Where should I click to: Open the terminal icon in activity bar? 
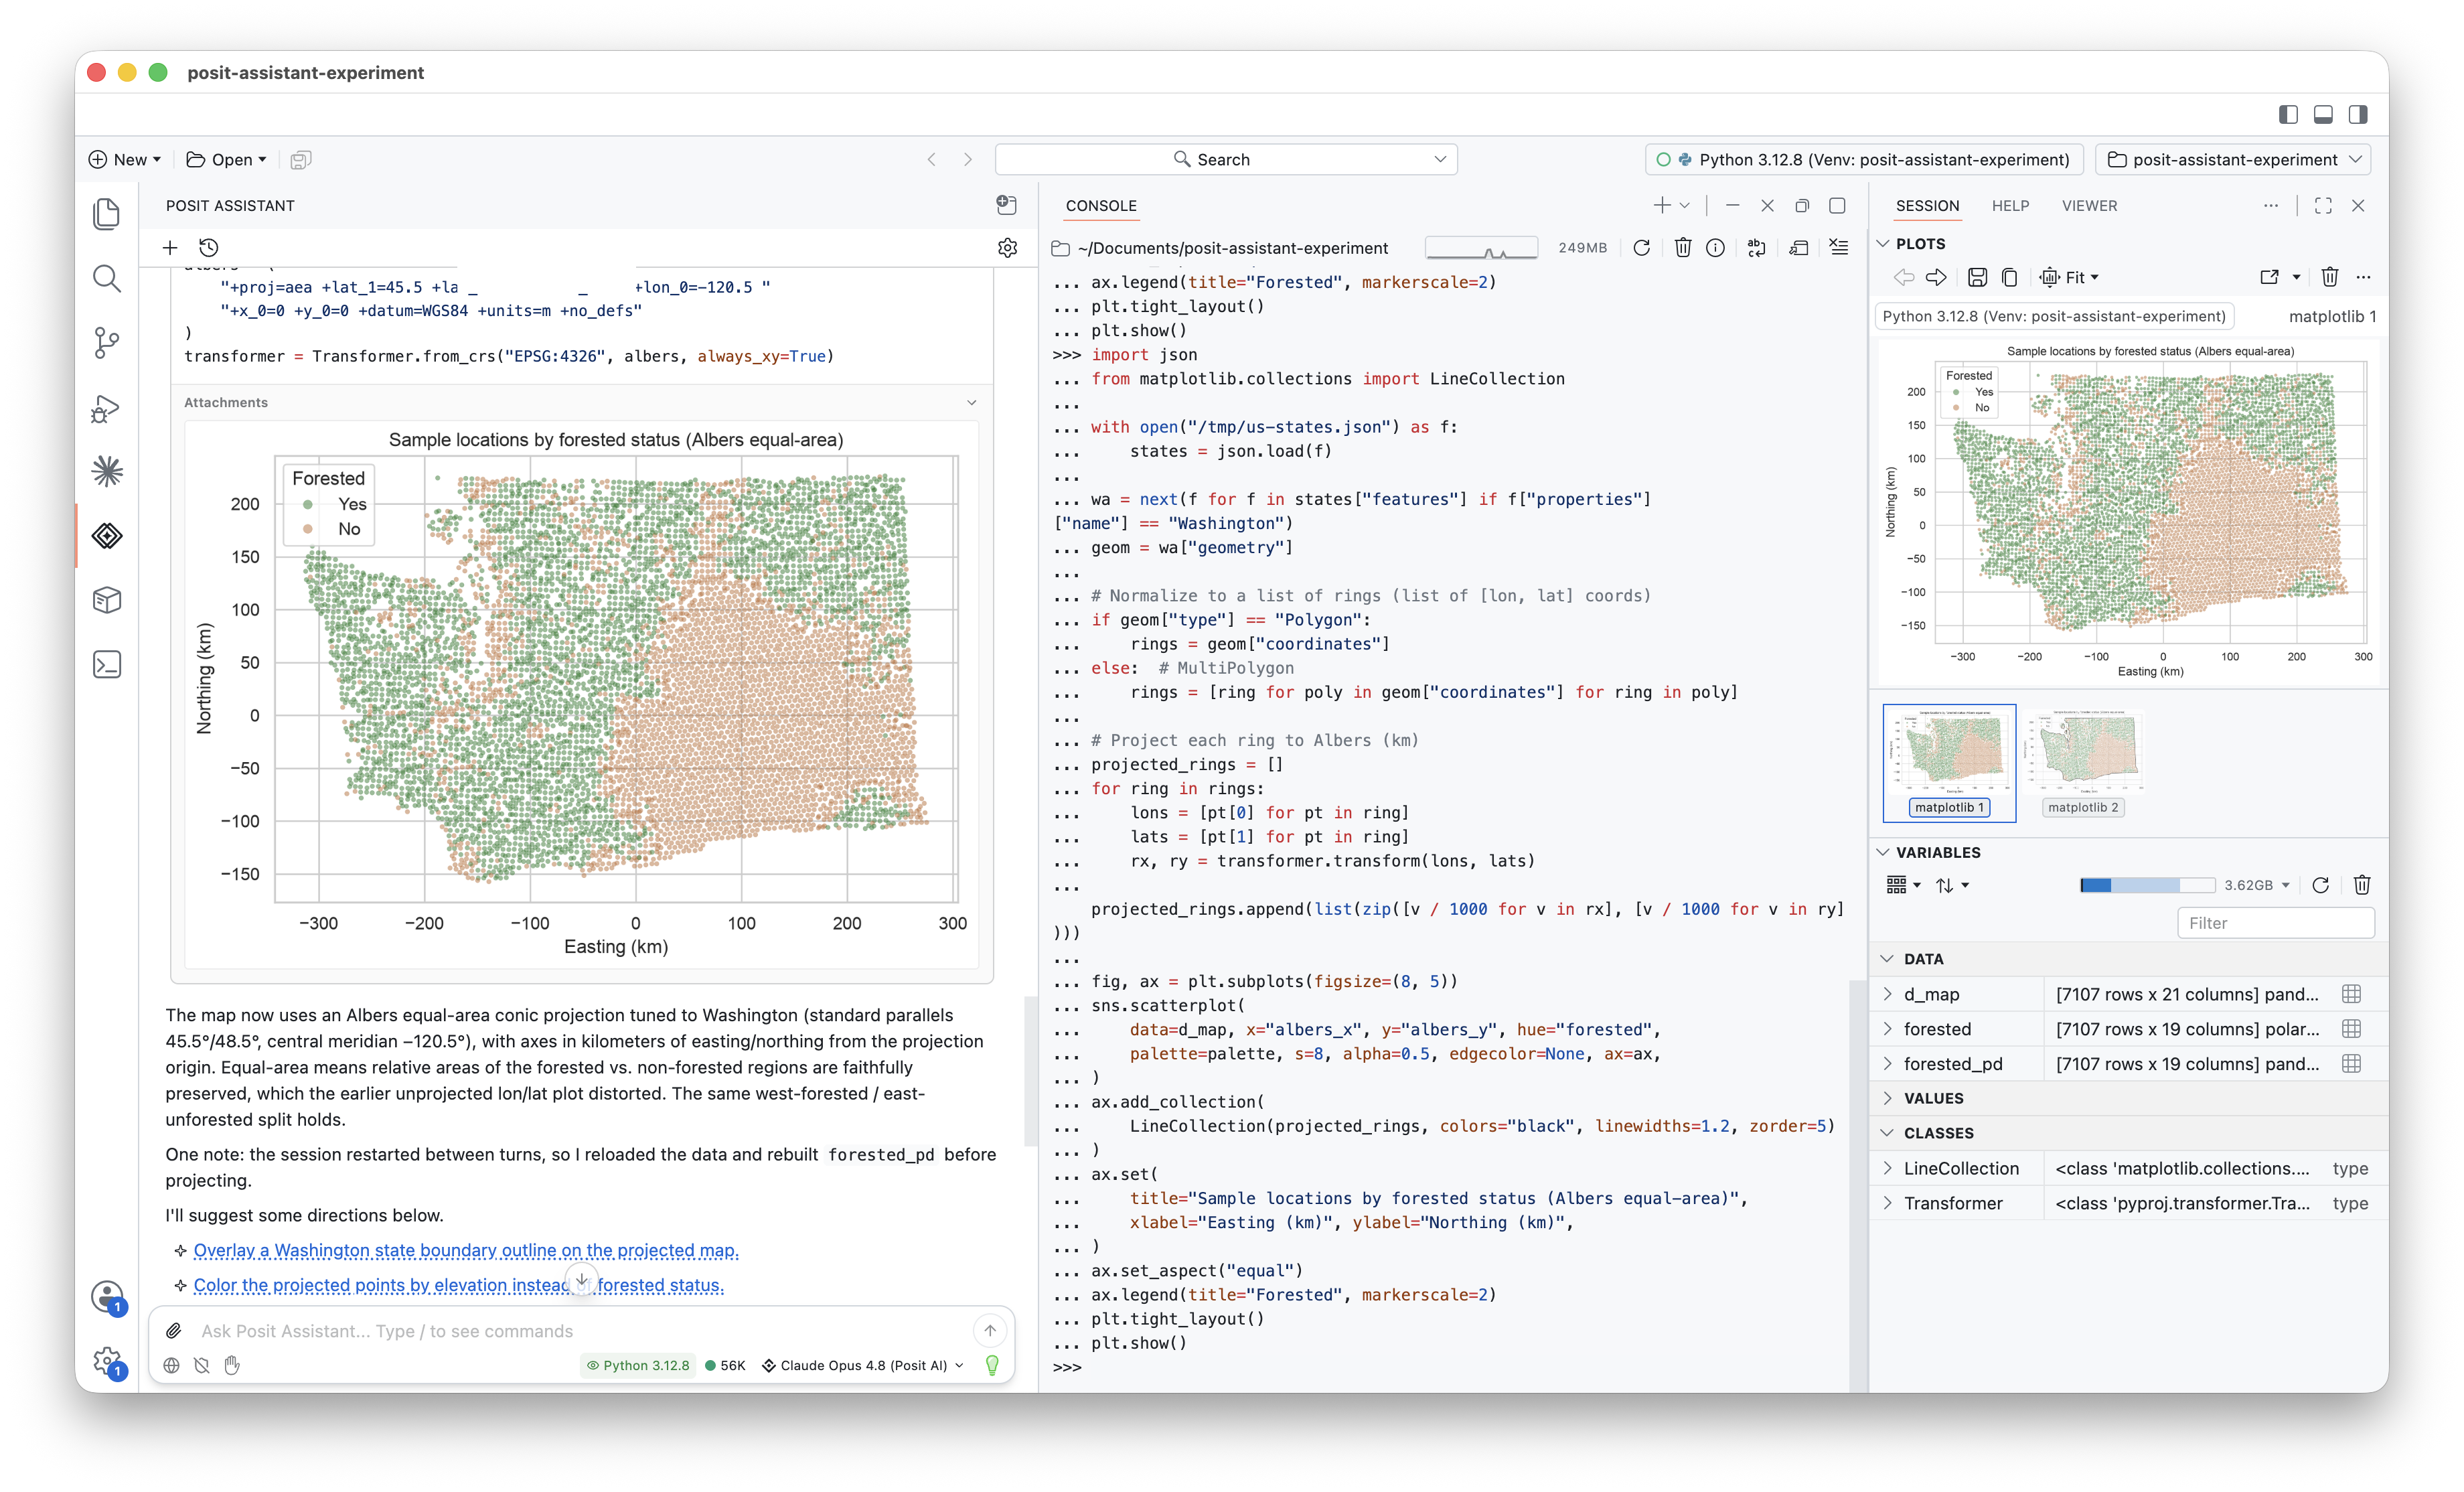click(107, 665)
